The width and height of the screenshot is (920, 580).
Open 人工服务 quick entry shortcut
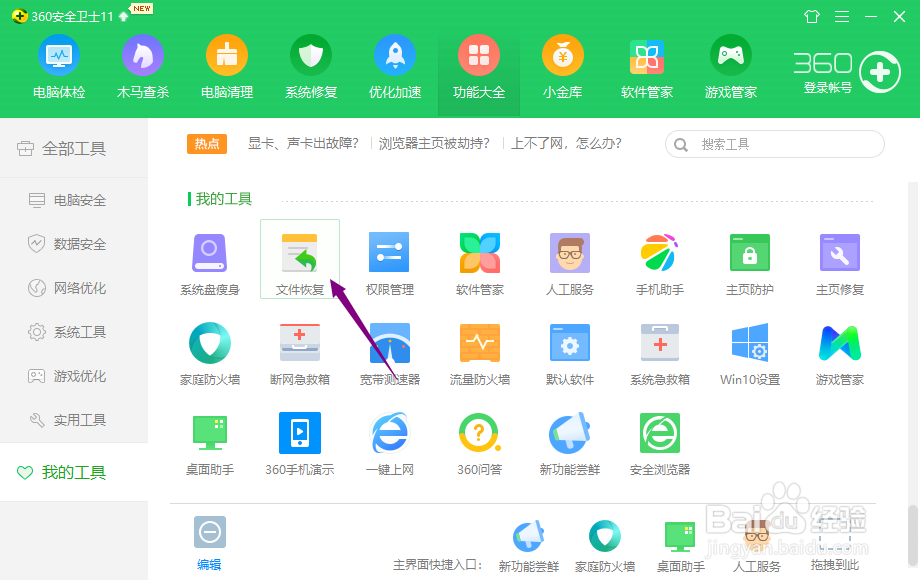coord(757,546)
